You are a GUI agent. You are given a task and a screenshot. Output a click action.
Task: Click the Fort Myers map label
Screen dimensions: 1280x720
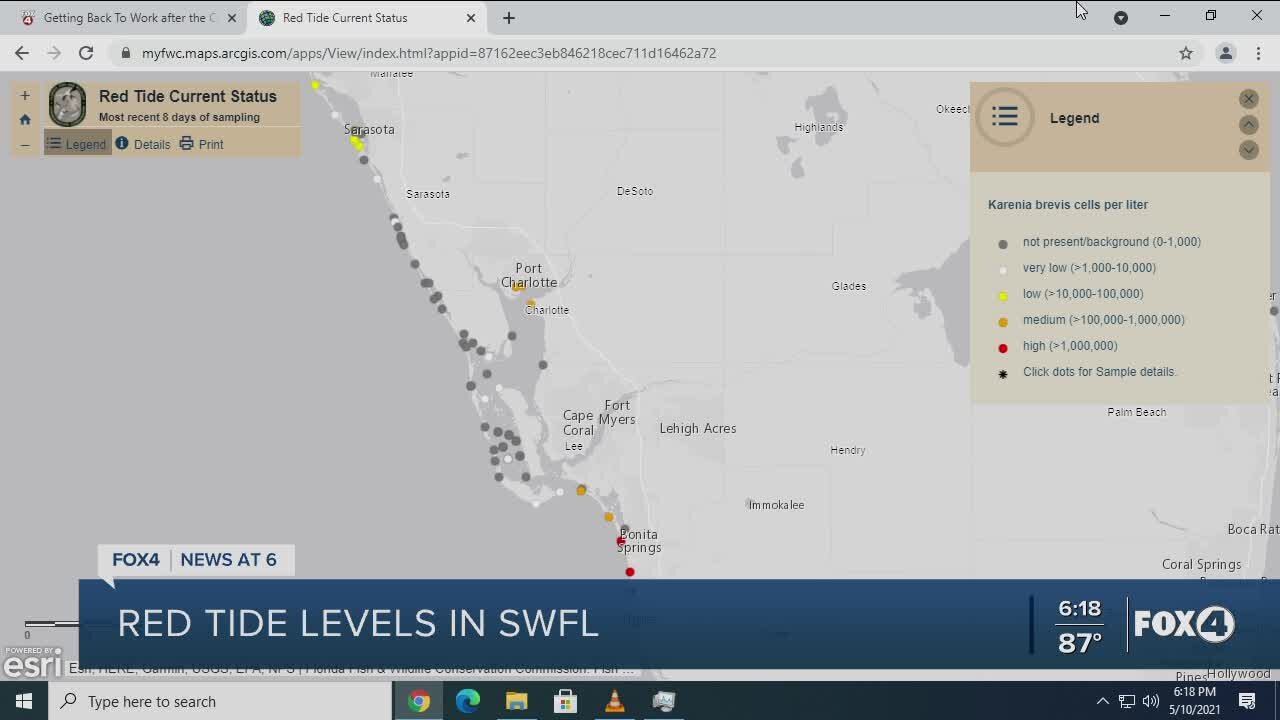click(x=618, y=412)
